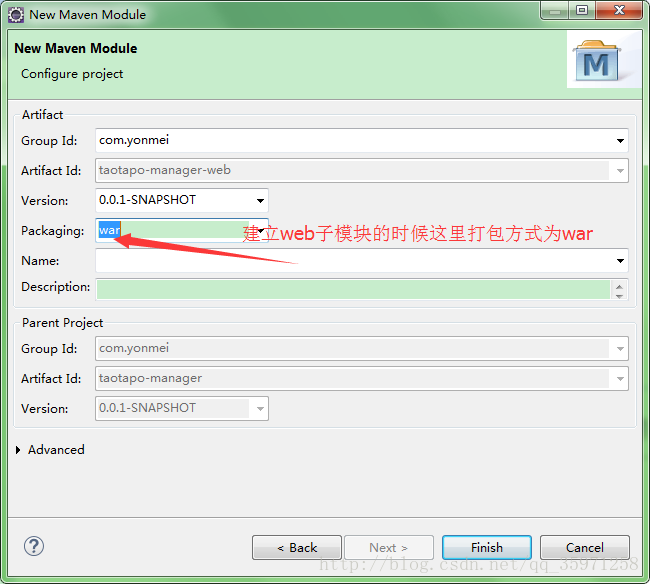Click Parent Project Group Id dropdown arrow
This screenshot has width=650, height=584.
620,349
